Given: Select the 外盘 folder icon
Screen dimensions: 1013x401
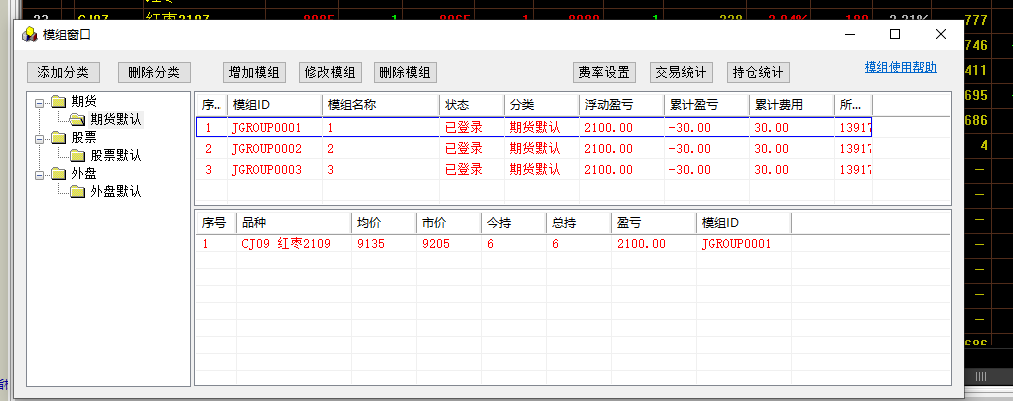Looking at the screenshot, I should coord(59,173).
